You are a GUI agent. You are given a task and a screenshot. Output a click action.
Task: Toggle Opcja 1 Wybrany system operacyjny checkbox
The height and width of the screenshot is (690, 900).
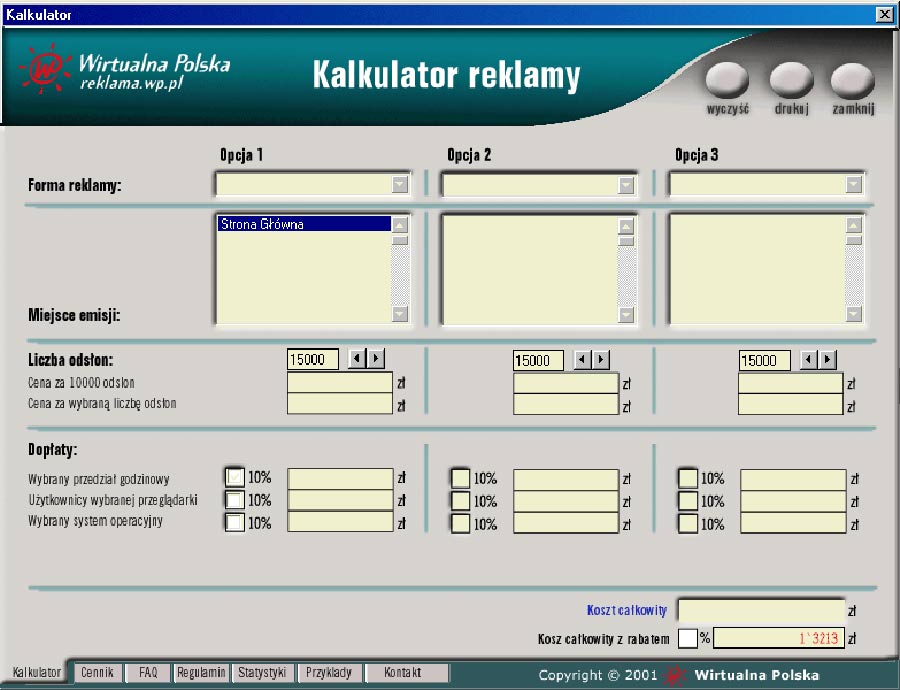pyautogui.click(x=234, y=522)
